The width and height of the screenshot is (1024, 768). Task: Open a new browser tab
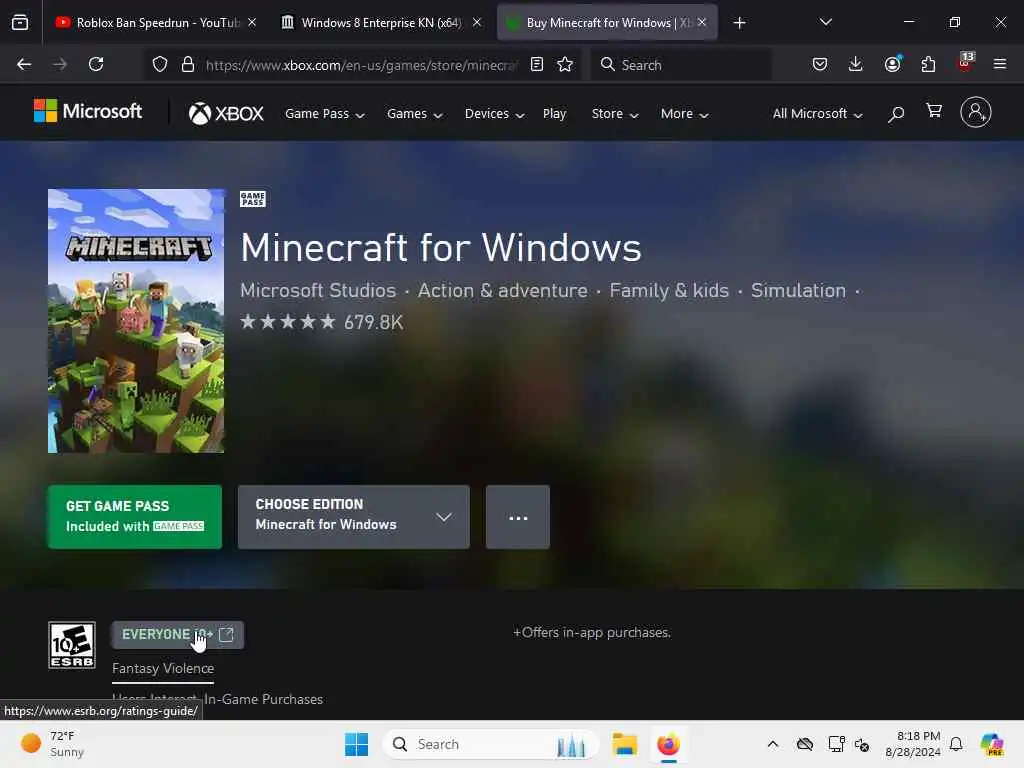[x=739, y=23]
